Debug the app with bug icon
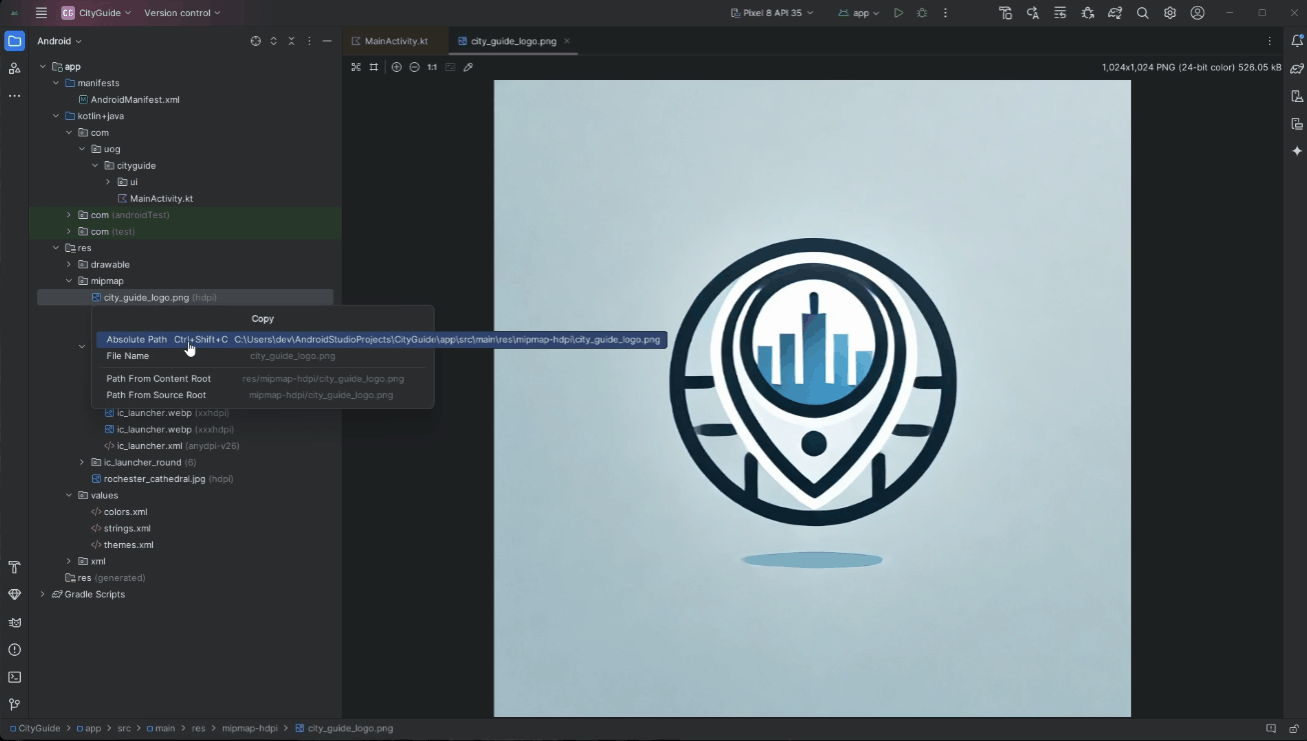The height and width of the screenshot is (741, 1307). pos(922,13)
